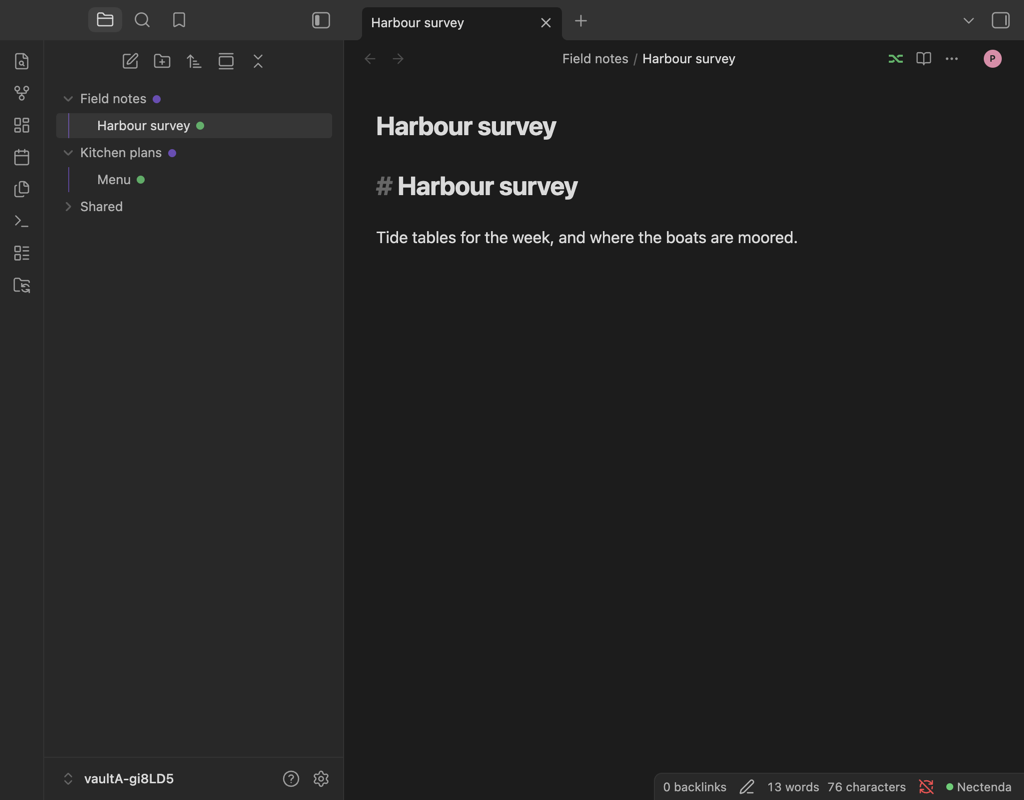1024x800 pixels.
Task: Collapse the Field notes folder chevron
Action: point(68,99)
